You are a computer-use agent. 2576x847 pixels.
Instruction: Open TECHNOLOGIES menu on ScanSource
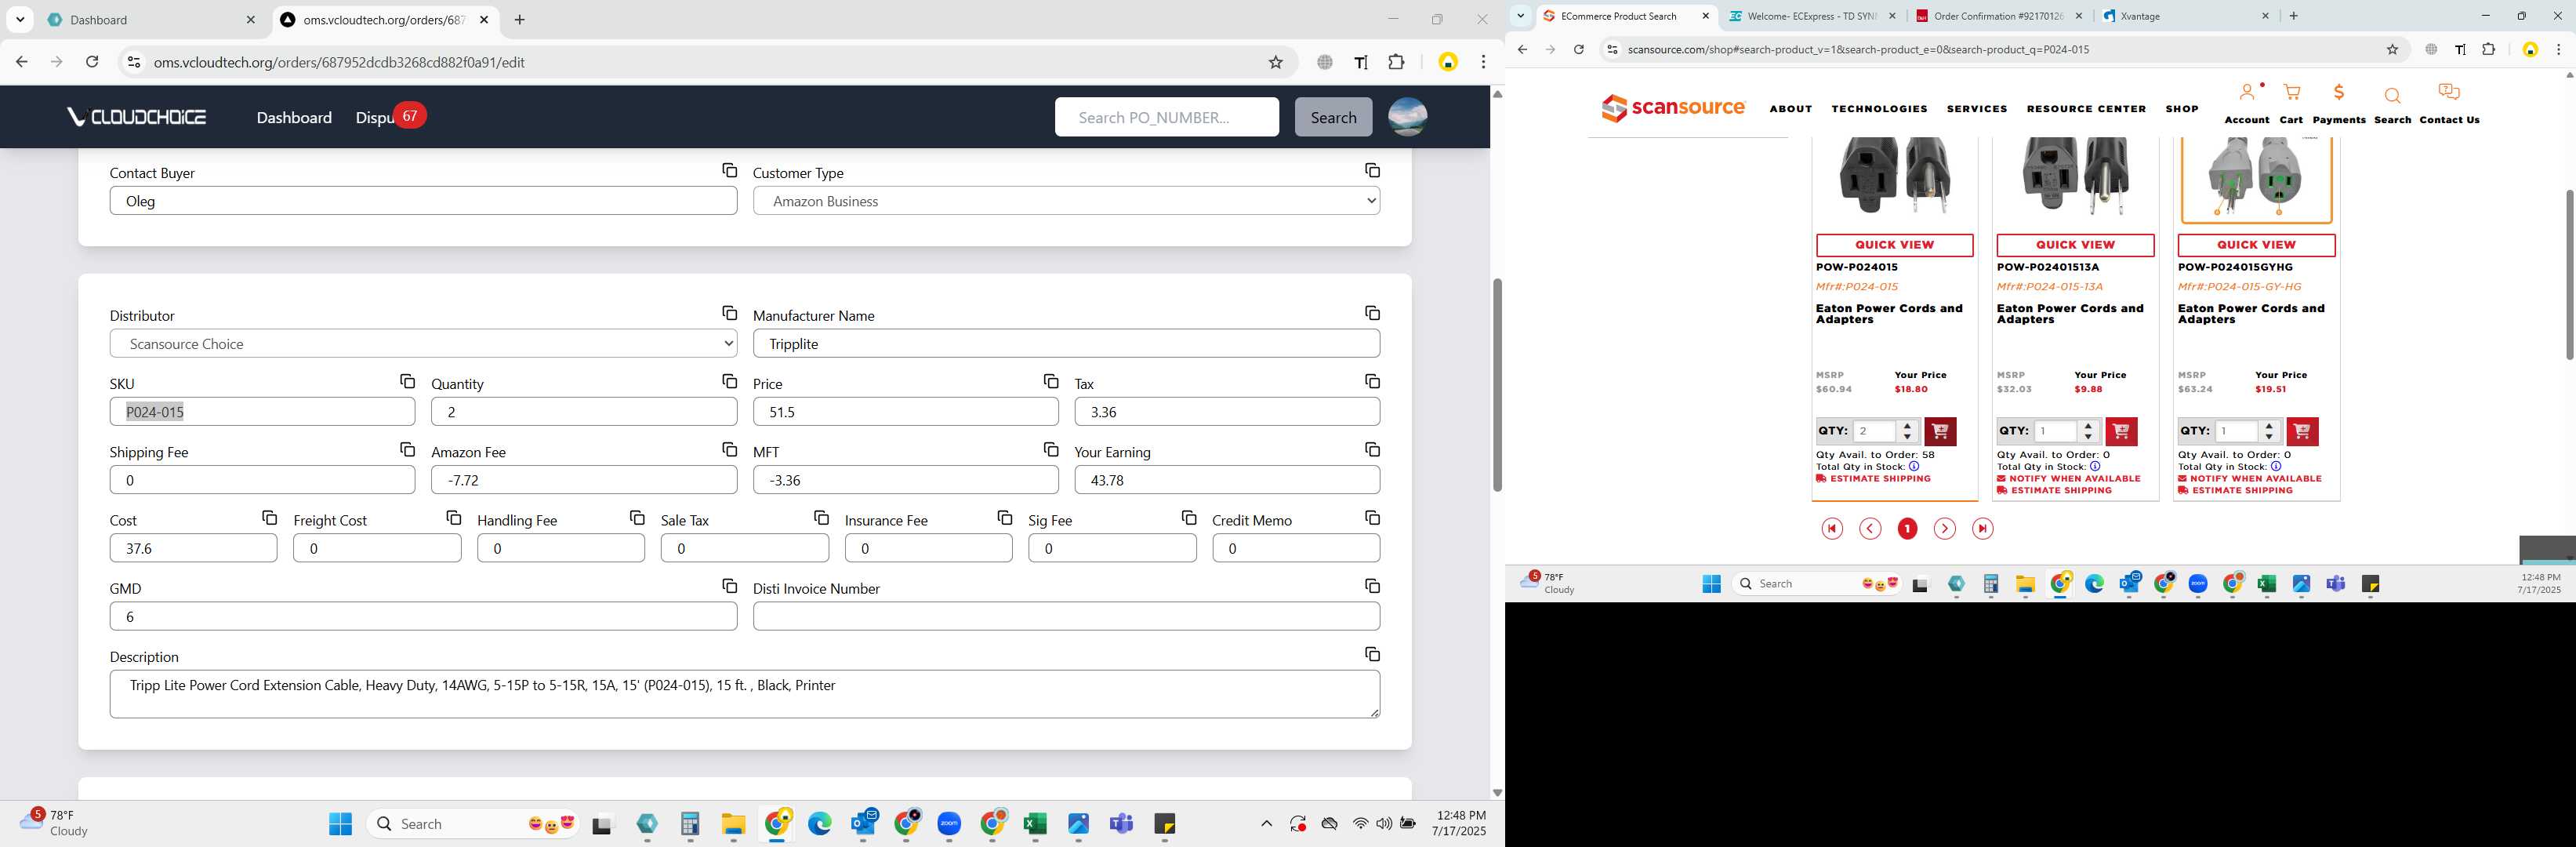[1879, 109]
